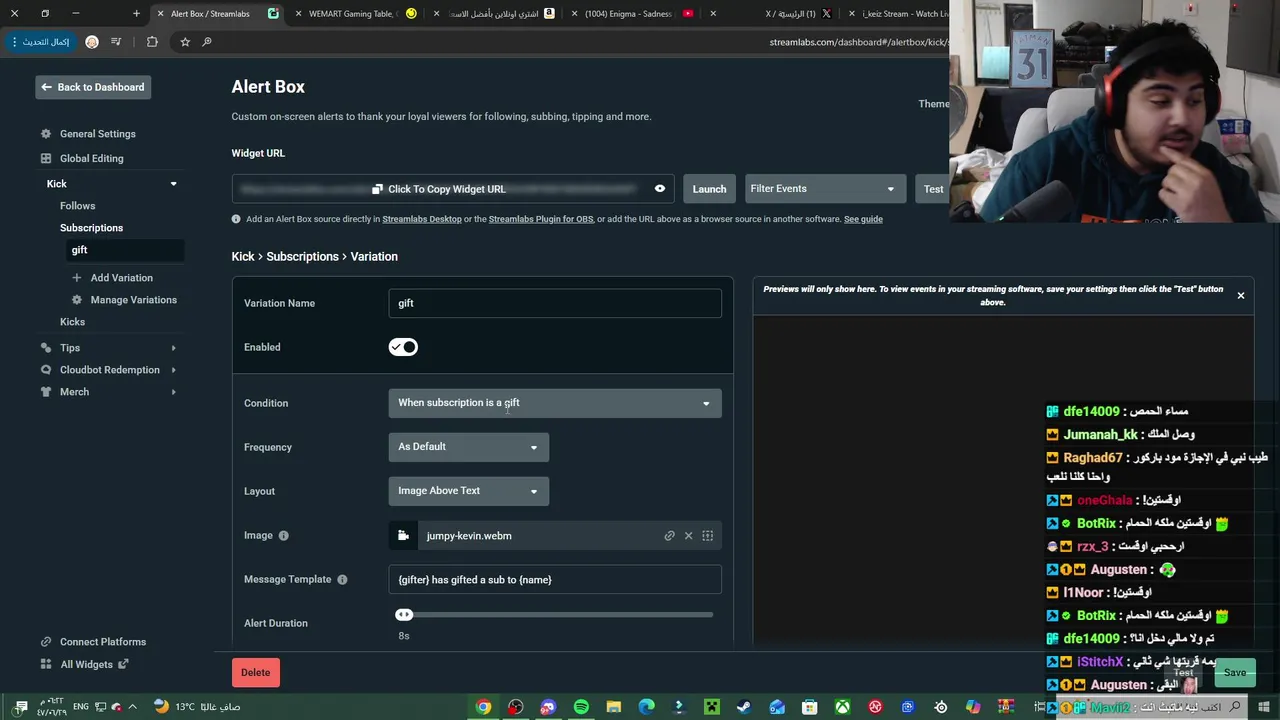1280x720 pixels.
Task: Open Manage Variations gear icon
Action: coord(77,300)
